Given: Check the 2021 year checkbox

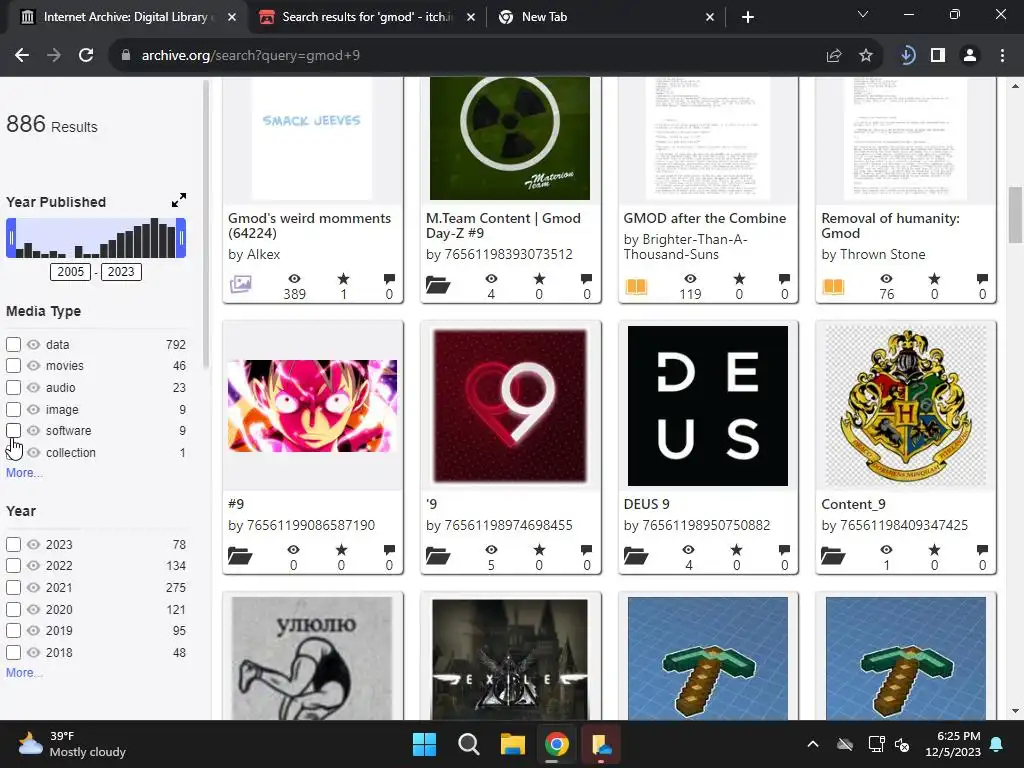Looking at the screenshot, I should click(x=13, y=587).
